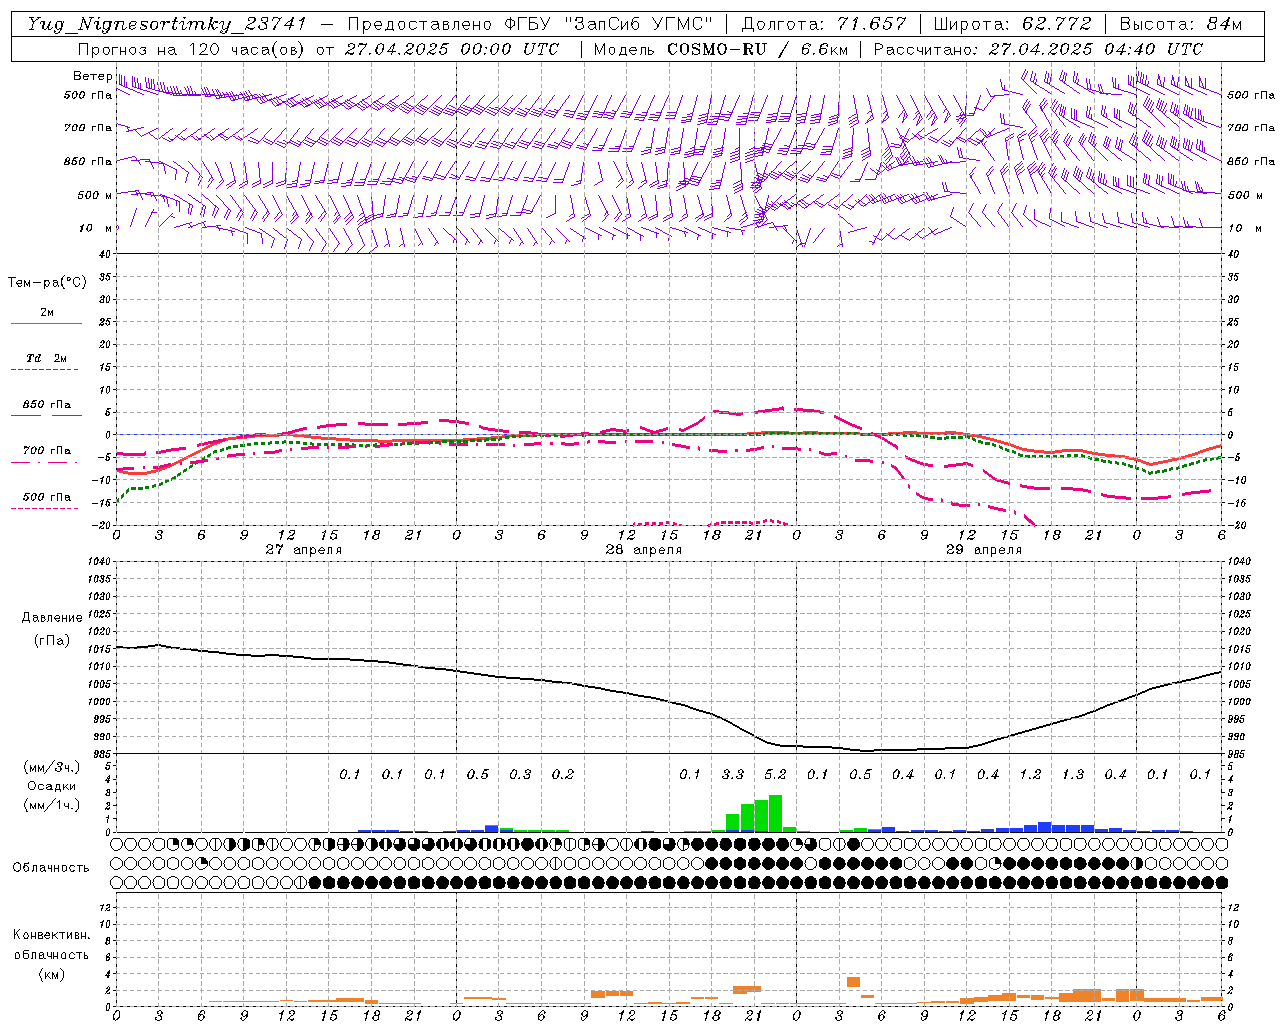Click the Широта: 62.772 header field

point(1014,24)
